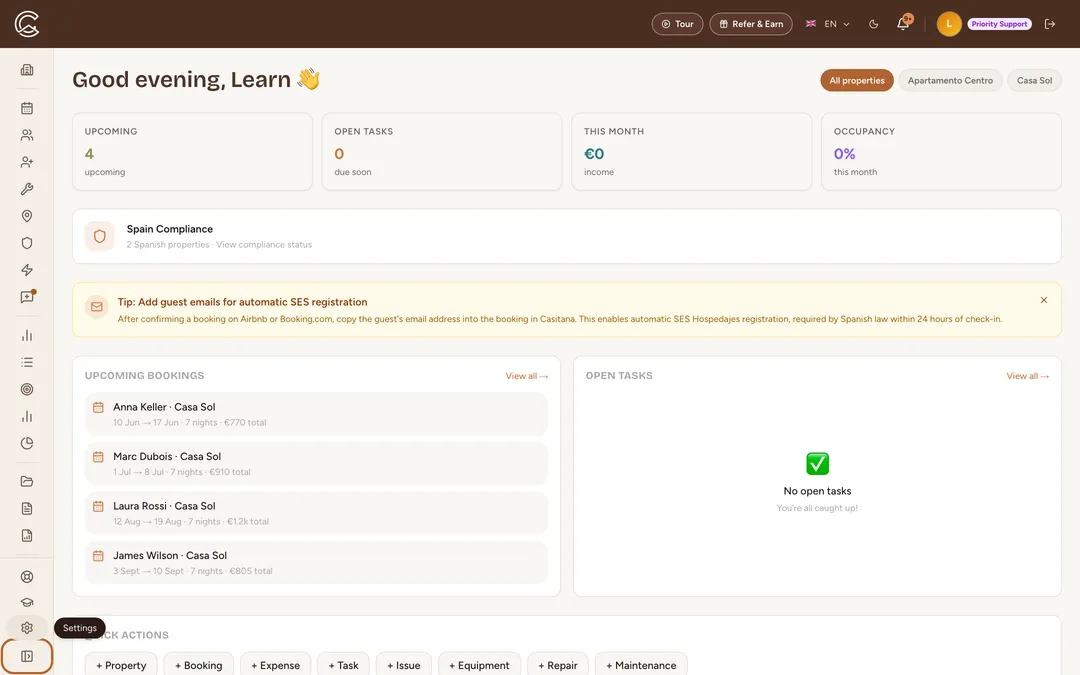Click the lifebuoy help icon in sidebar

point(27,577)
